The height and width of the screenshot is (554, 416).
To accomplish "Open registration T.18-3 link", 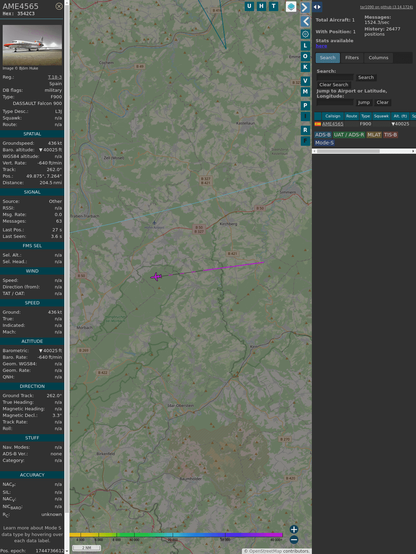I will pos(55,77).
